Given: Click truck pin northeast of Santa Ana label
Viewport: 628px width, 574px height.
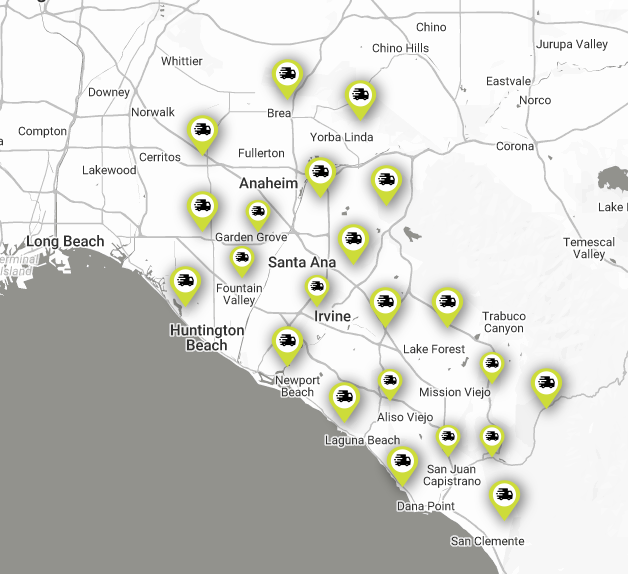Looking at the screenshot, I should (352, 240).
